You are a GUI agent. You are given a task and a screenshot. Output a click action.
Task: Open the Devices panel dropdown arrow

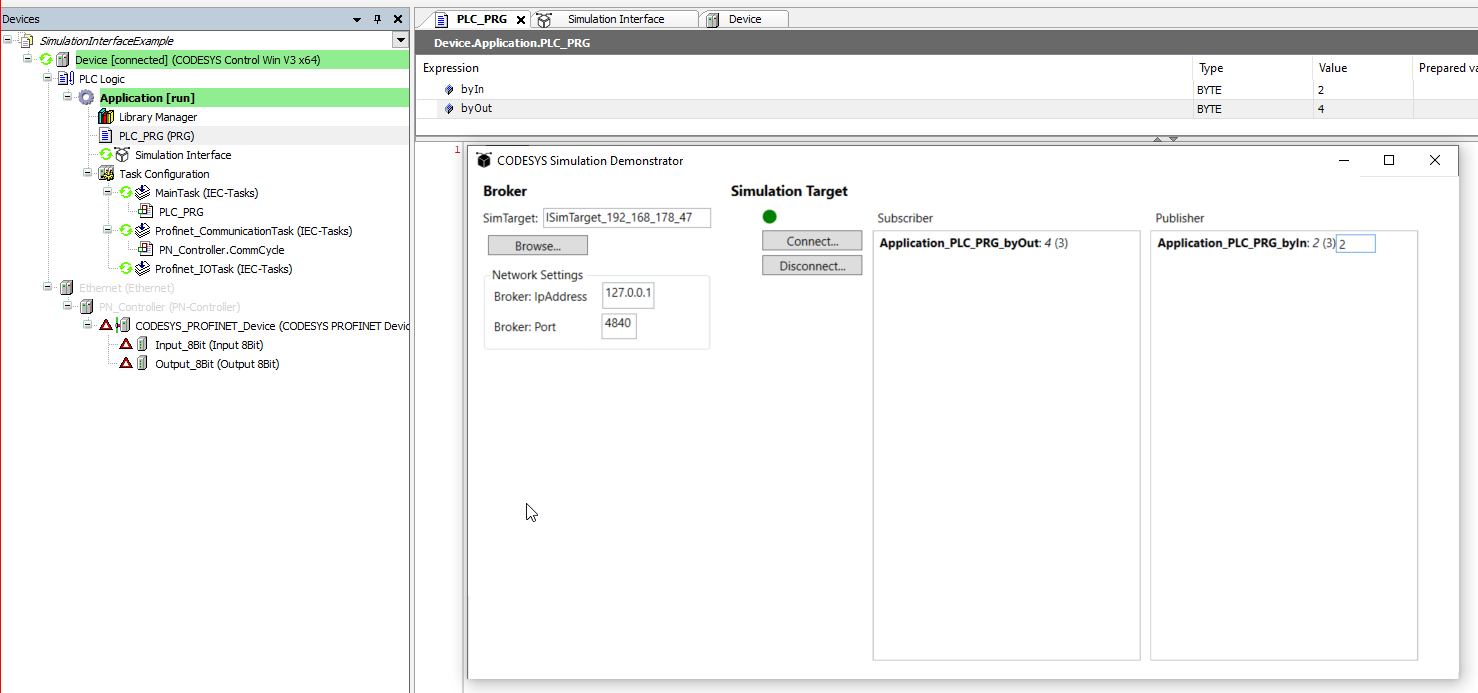[x=356, y=18]
